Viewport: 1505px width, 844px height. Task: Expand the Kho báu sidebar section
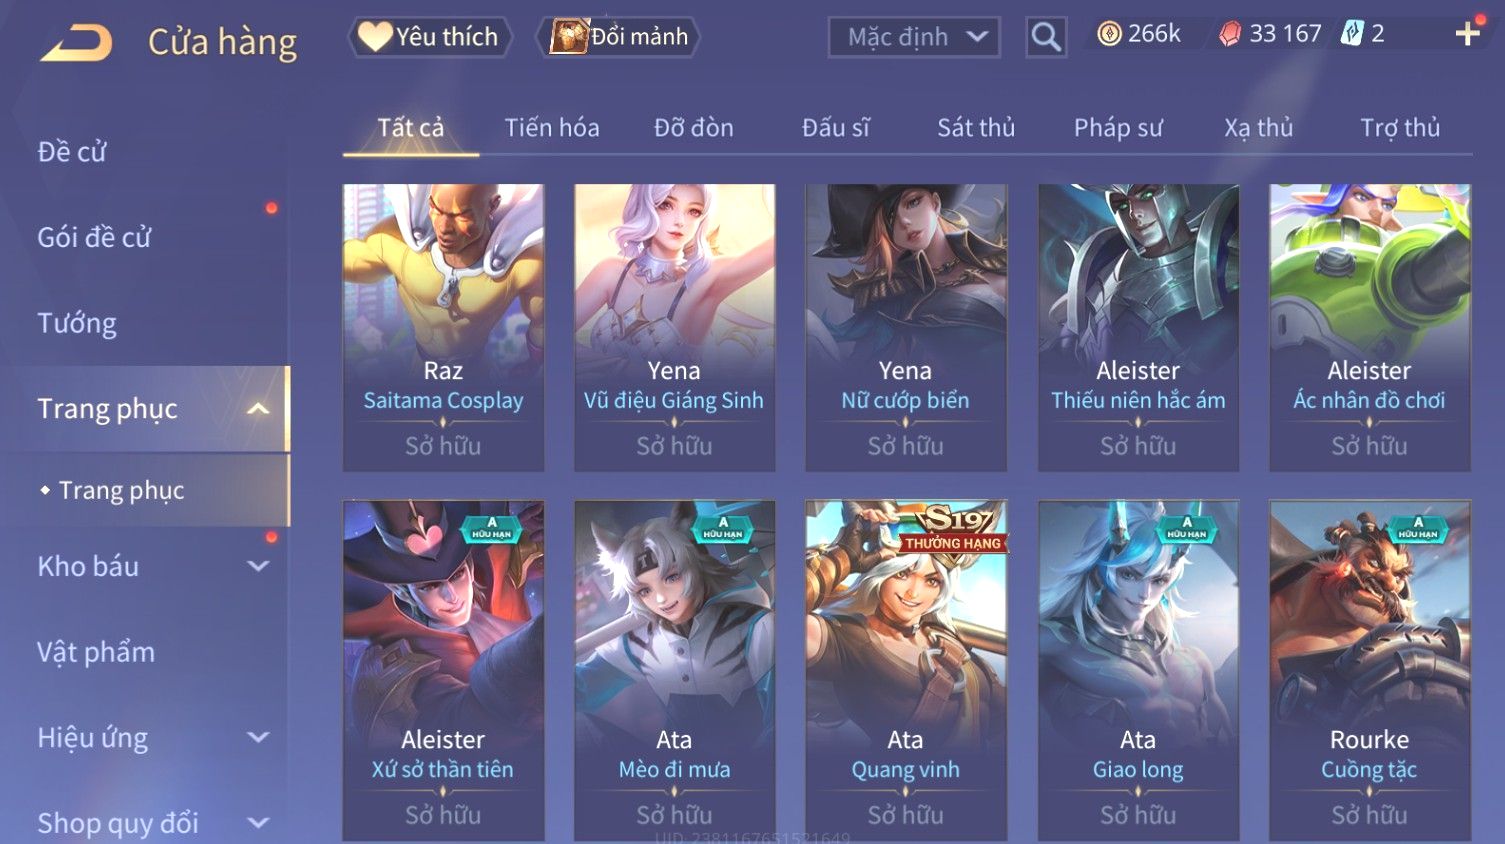[x=258, y=566]
